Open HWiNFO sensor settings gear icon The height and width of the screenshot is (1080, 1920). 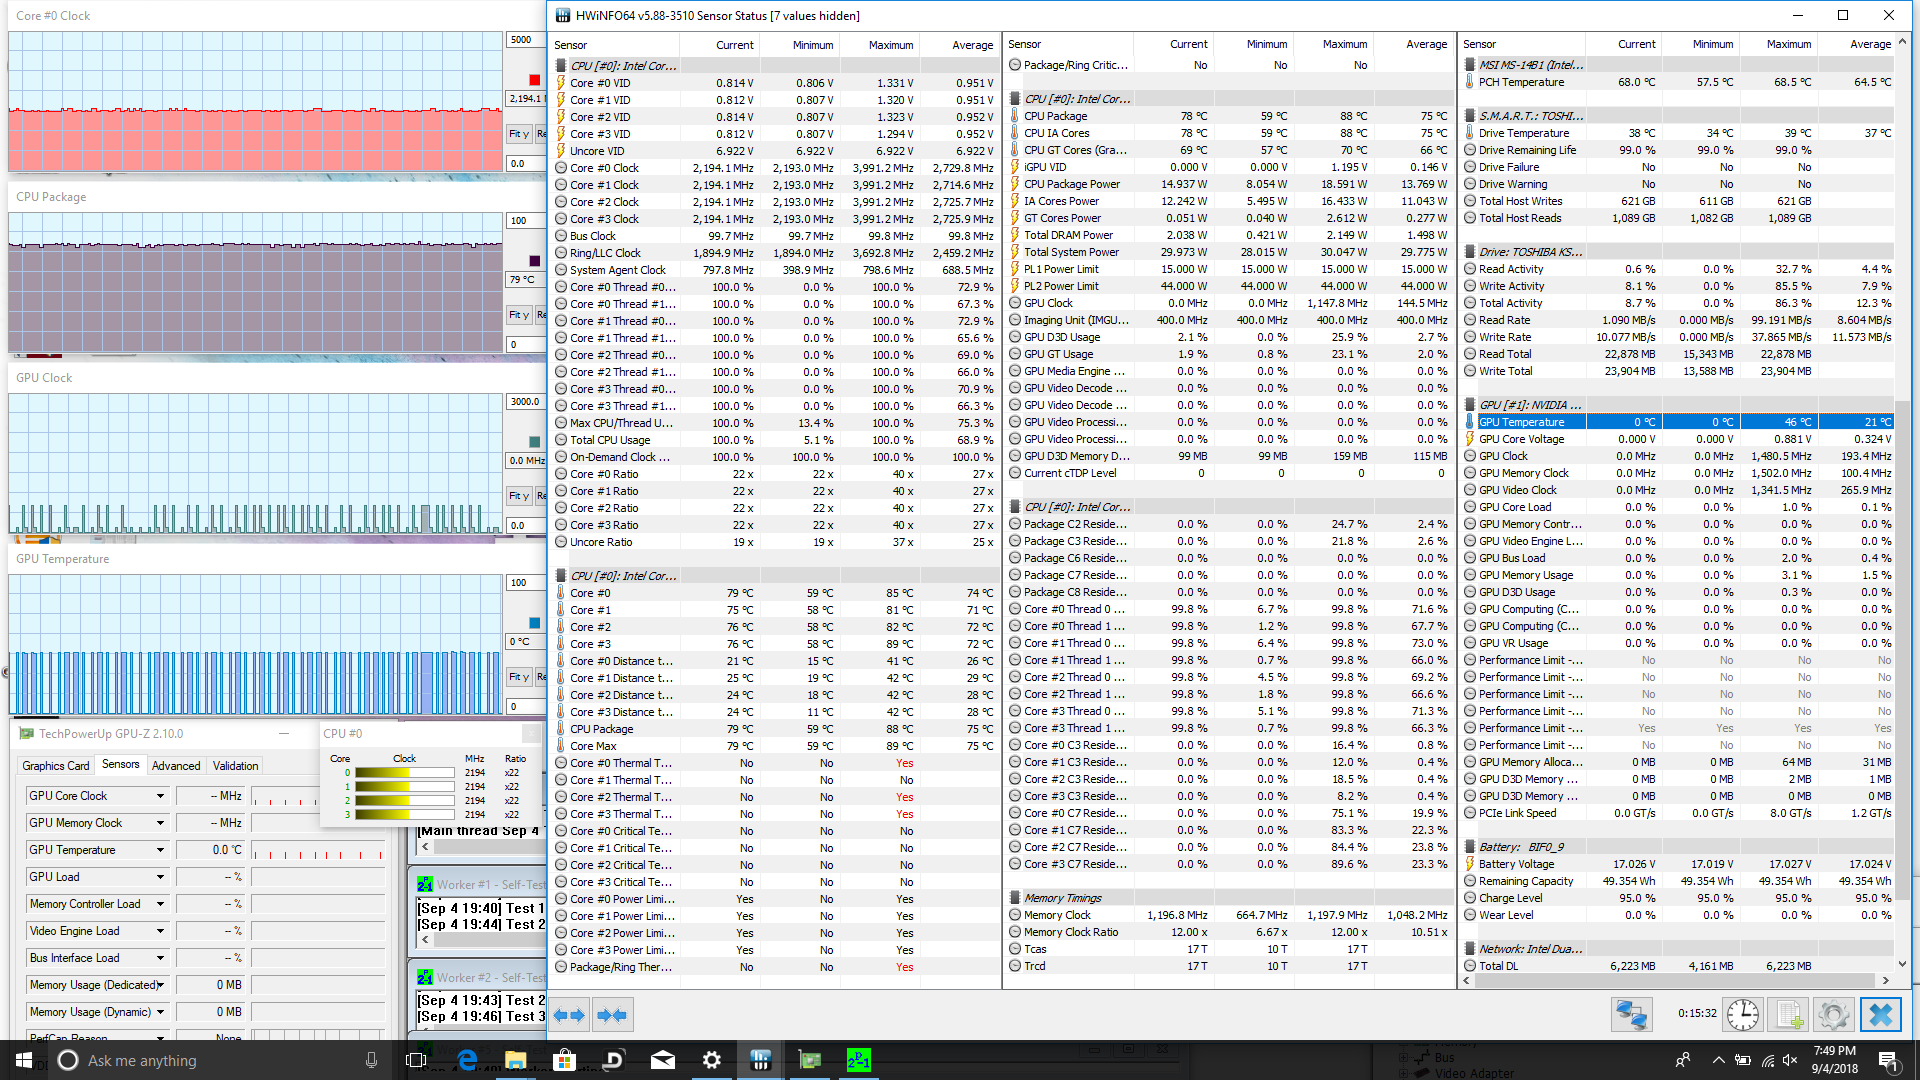point(1833,1015)
